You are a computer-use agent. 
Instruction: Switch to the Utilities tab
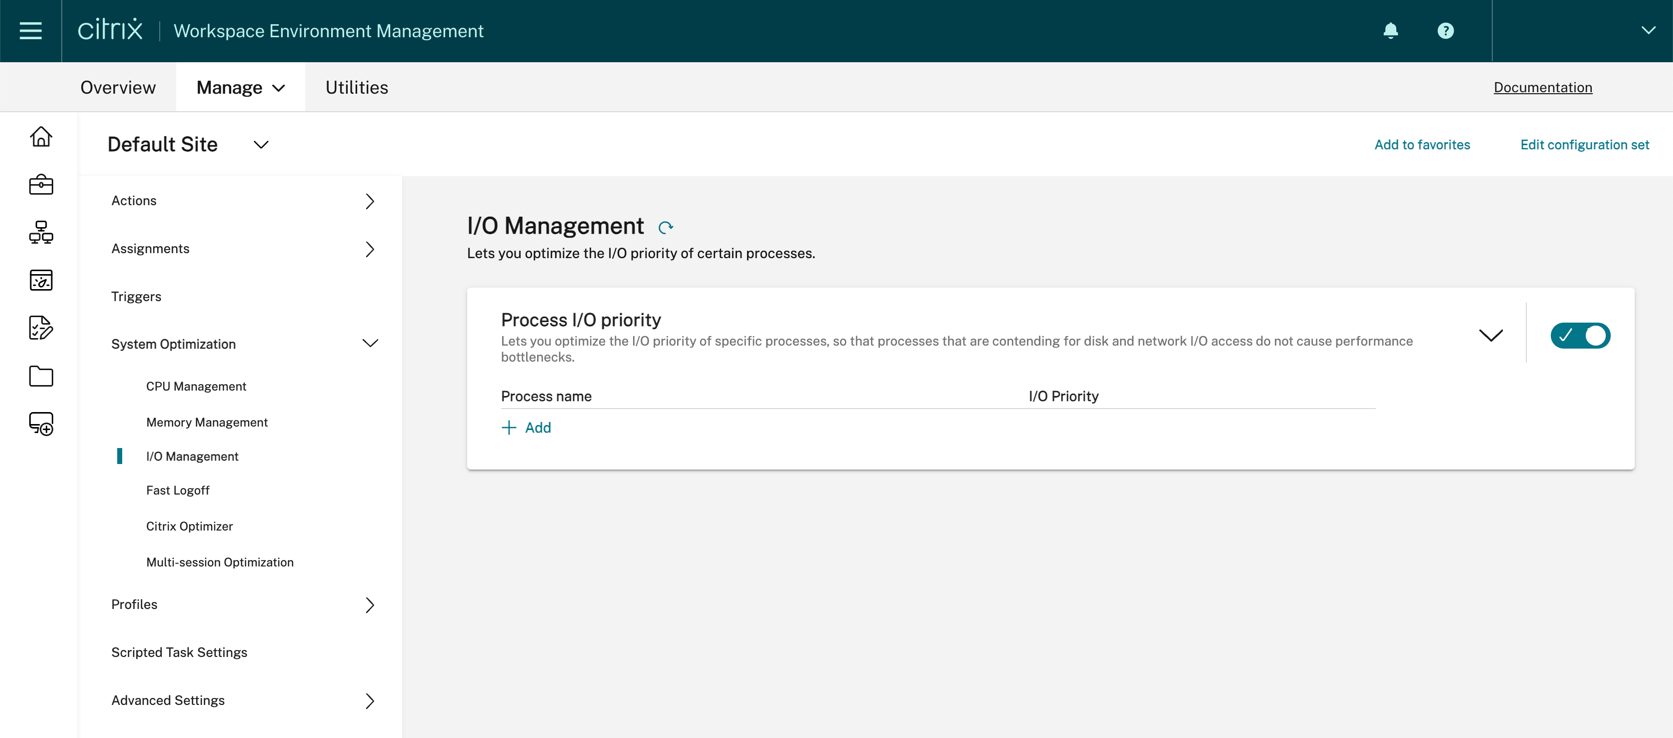point(356,88)
